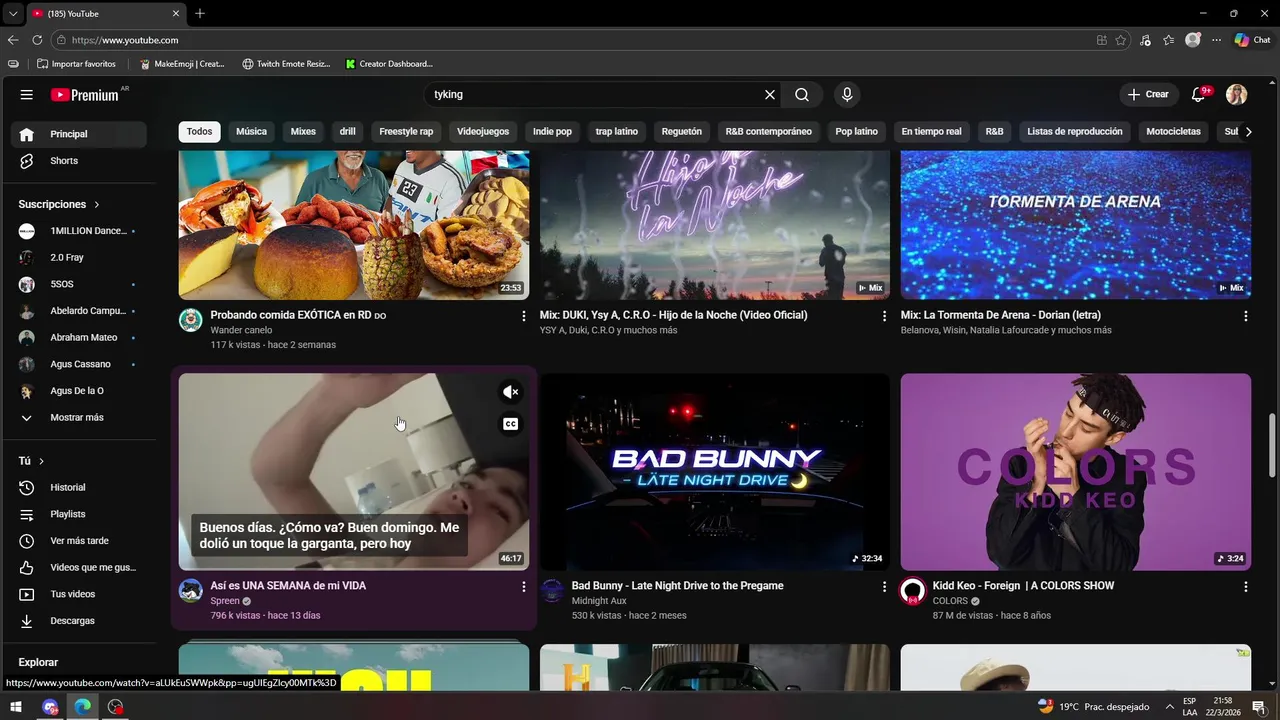Click the browser address bar
Viewport: 1280px width, 720px height.
coord(570,40)
